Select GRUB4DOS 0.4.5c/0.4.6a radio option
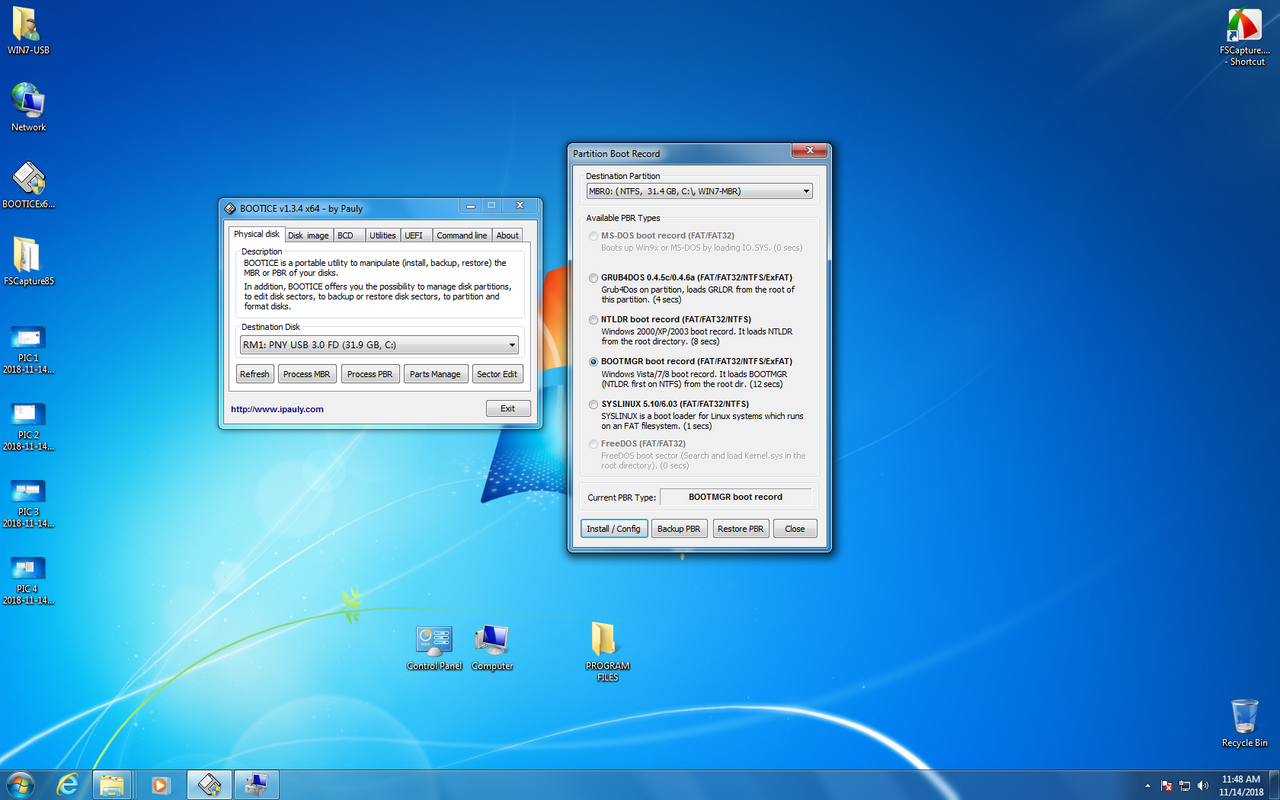 click(x=593, y=278)
